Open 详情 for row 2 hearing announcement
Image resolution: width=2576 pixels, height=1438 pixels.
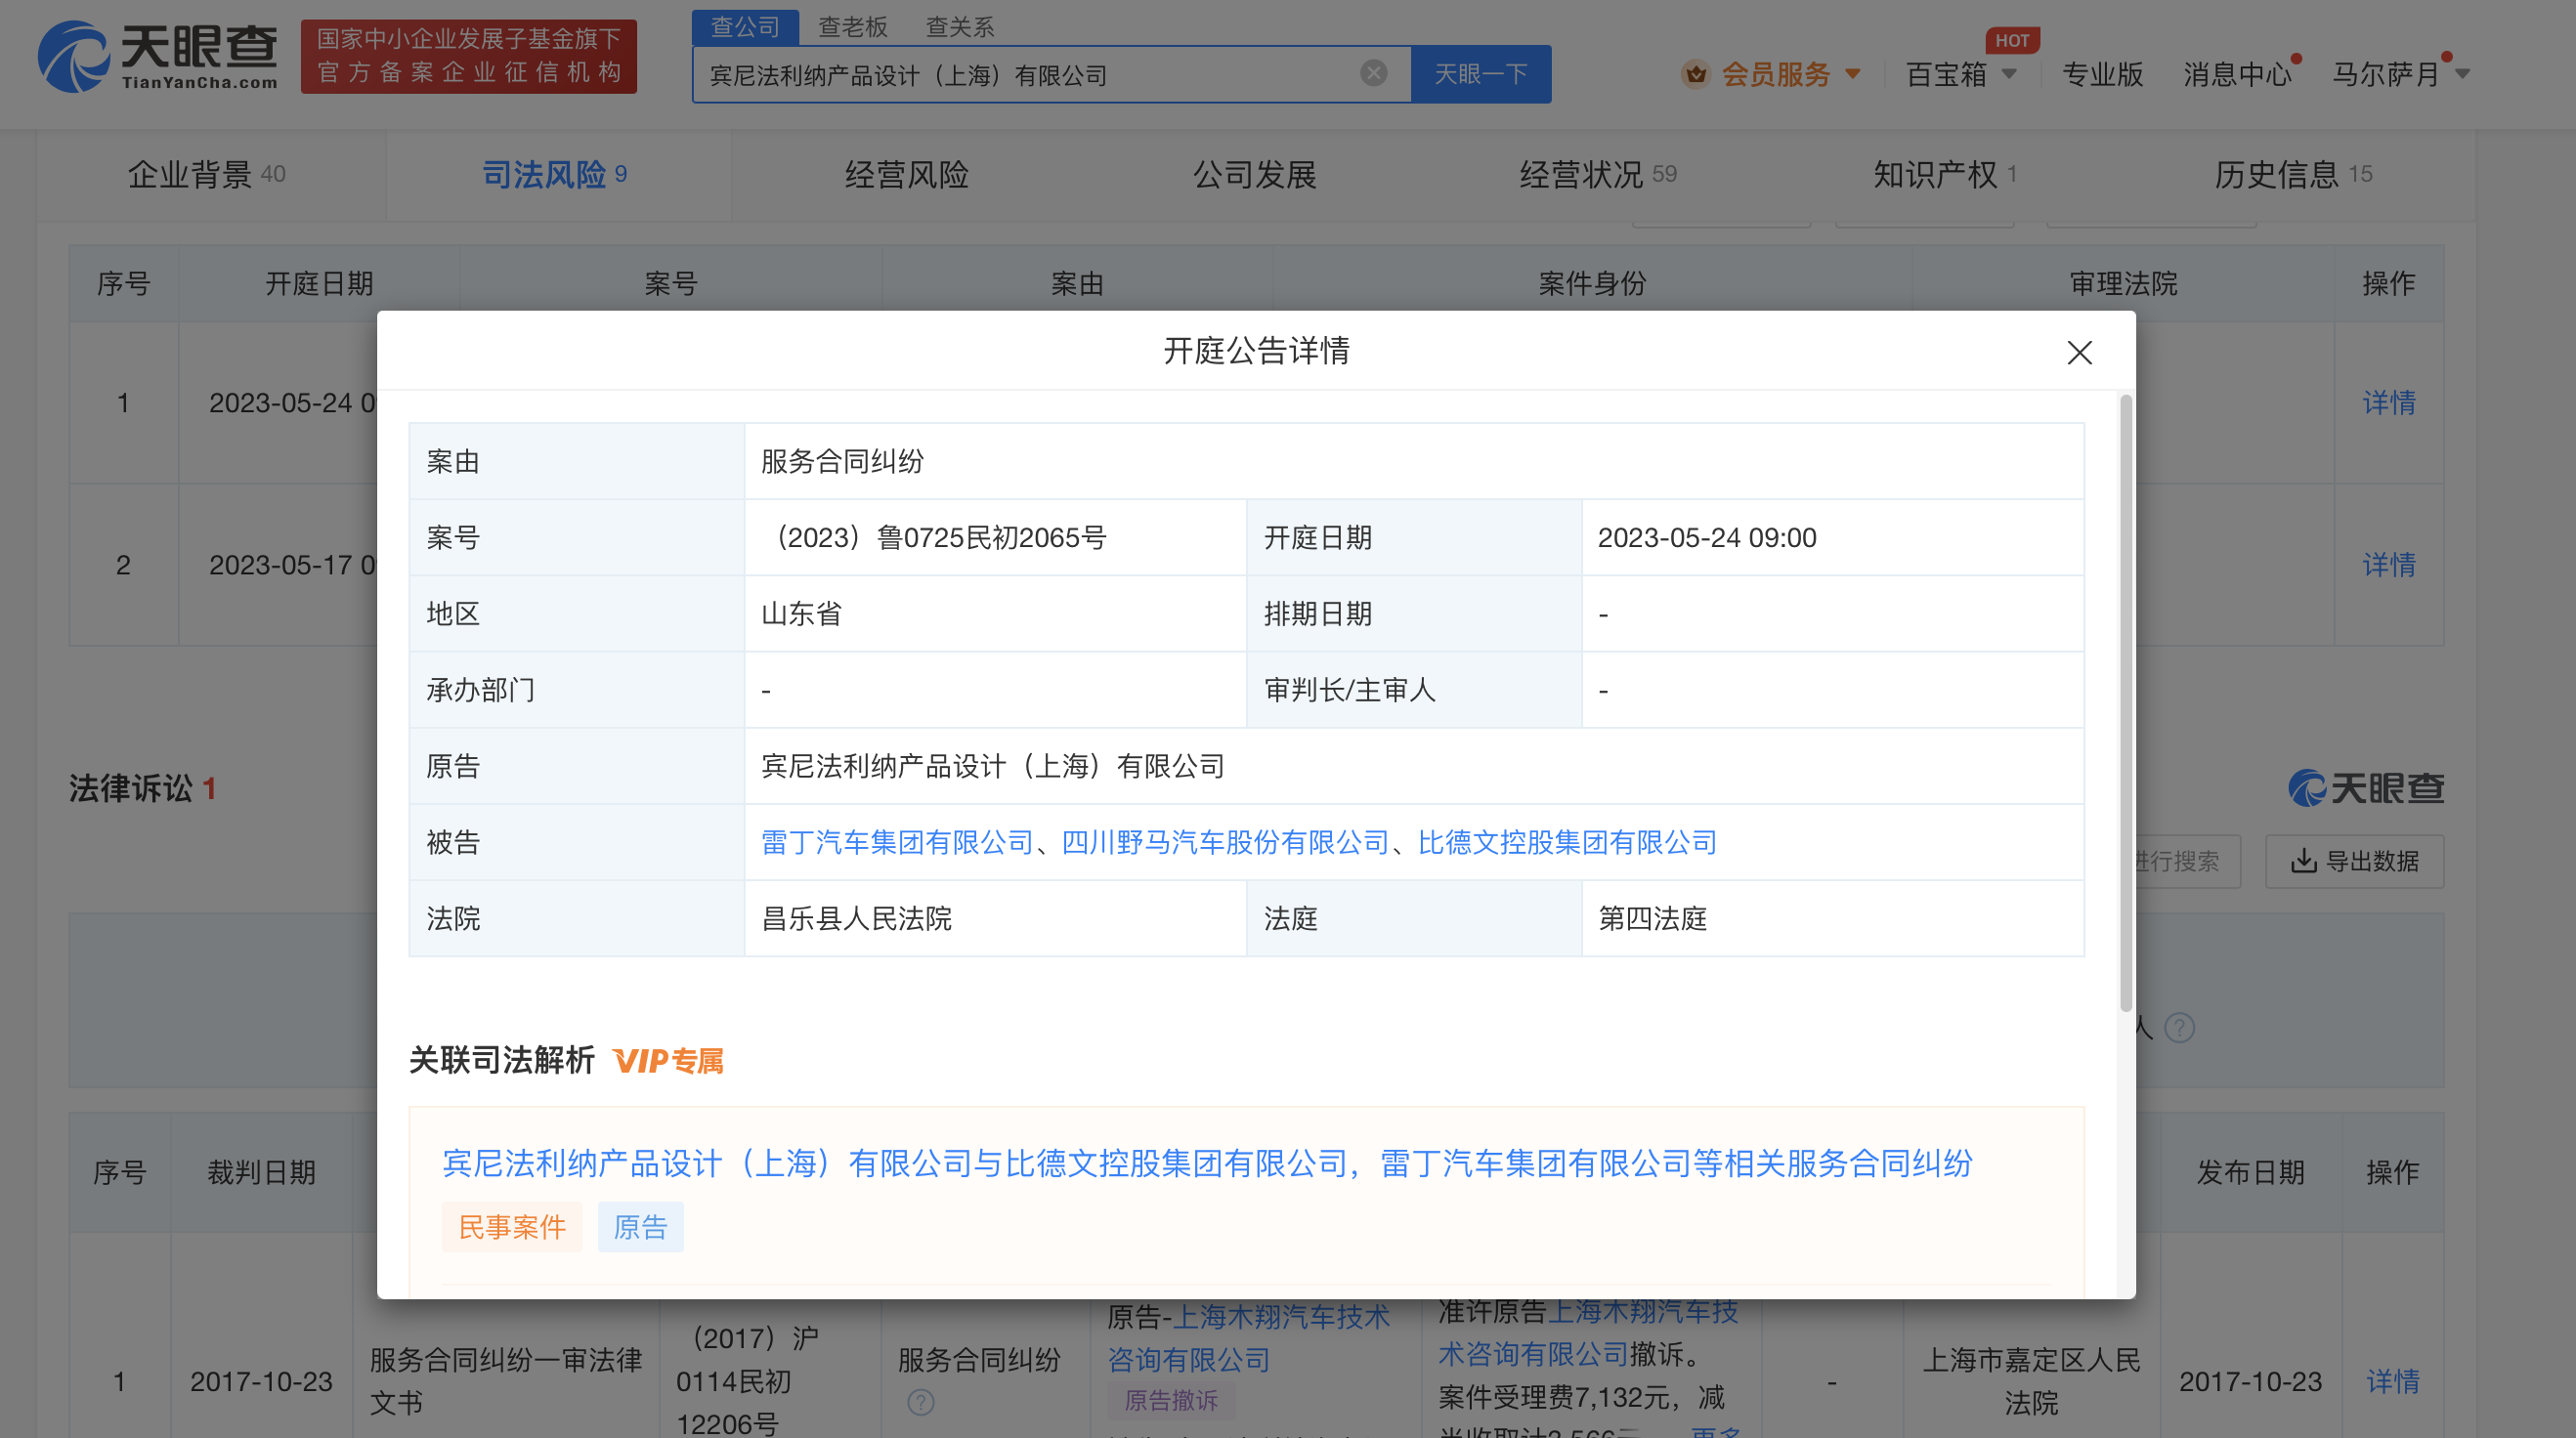(2388, 565)
